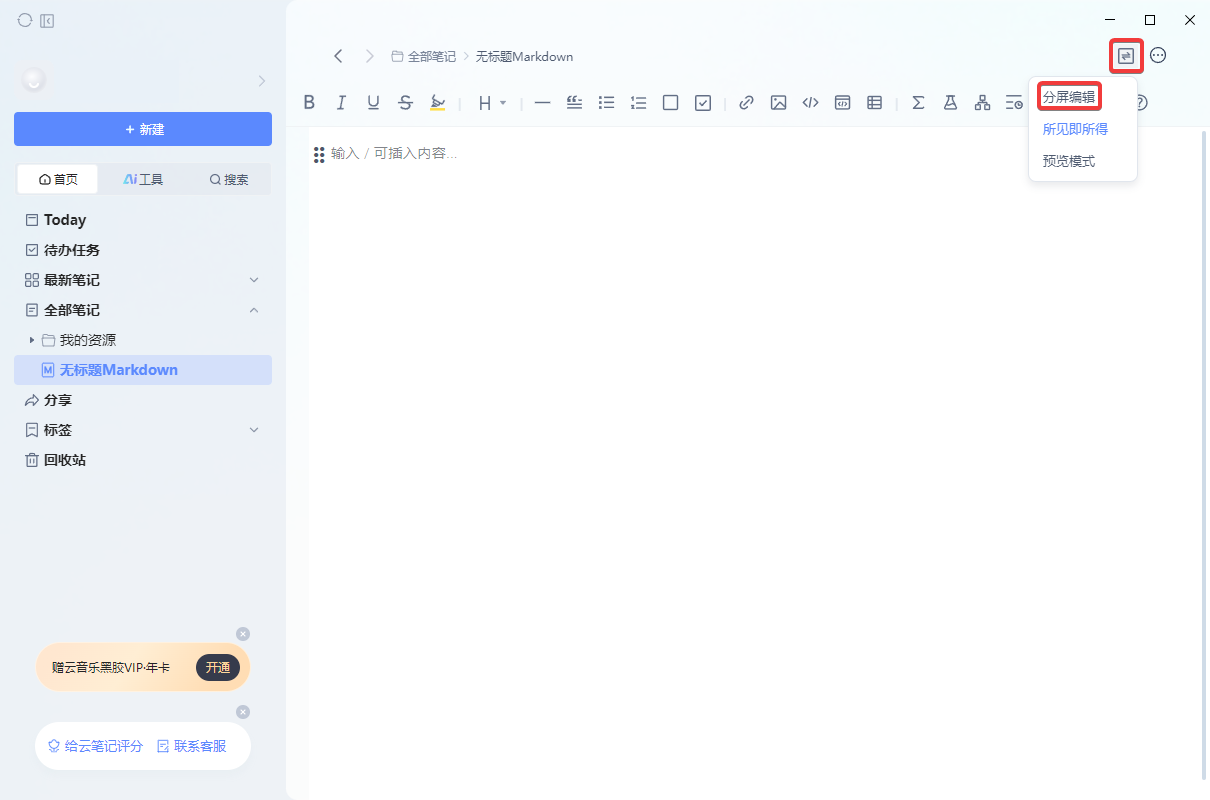Image resolution: width=1210 pixels, height=800 pixels.
Task: Go forward to next note
Action: point(369,56)
